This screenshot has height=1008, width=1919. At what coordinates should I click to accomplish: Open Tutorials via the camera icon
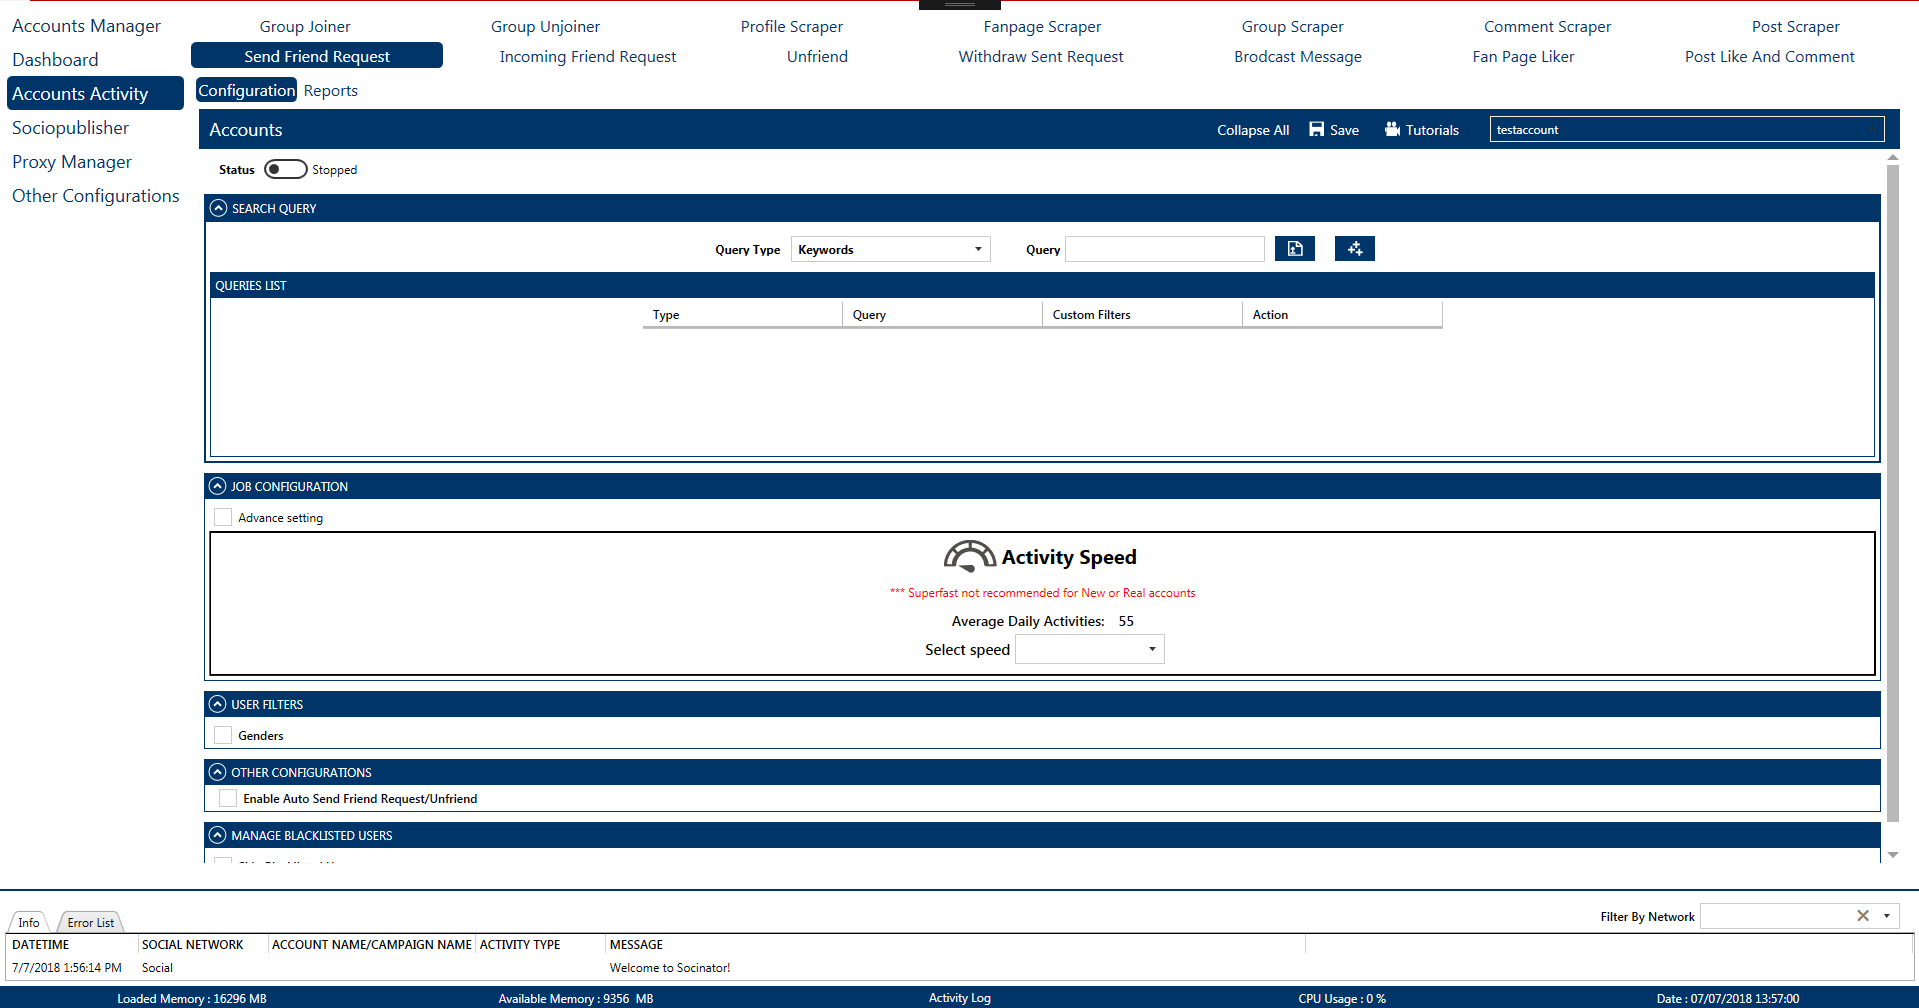pos(1392,129)
